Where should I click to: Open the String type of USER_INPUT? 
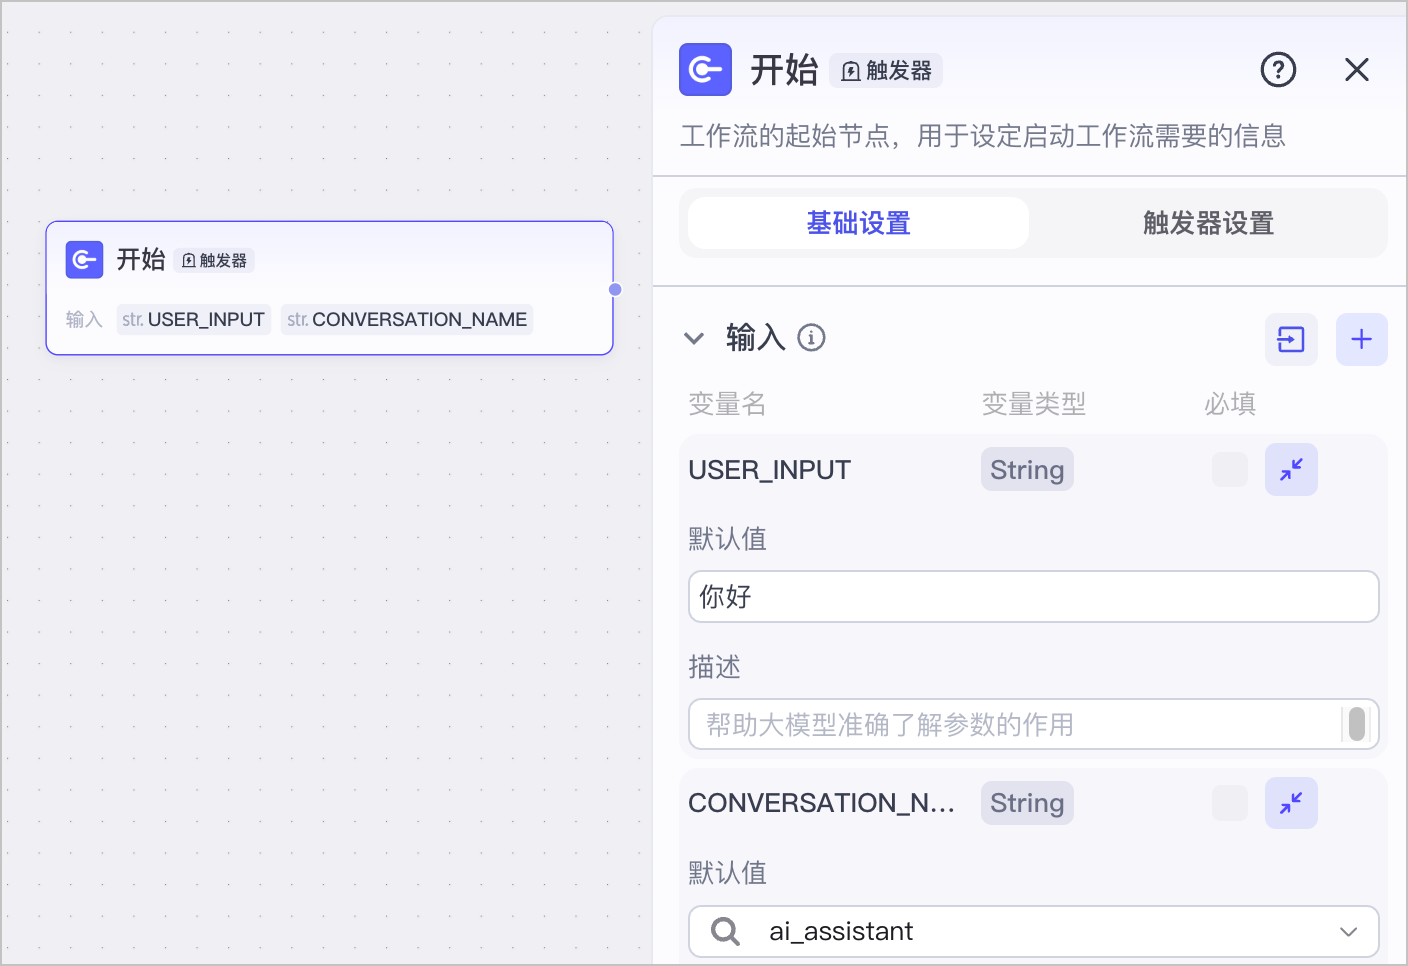1027,469
